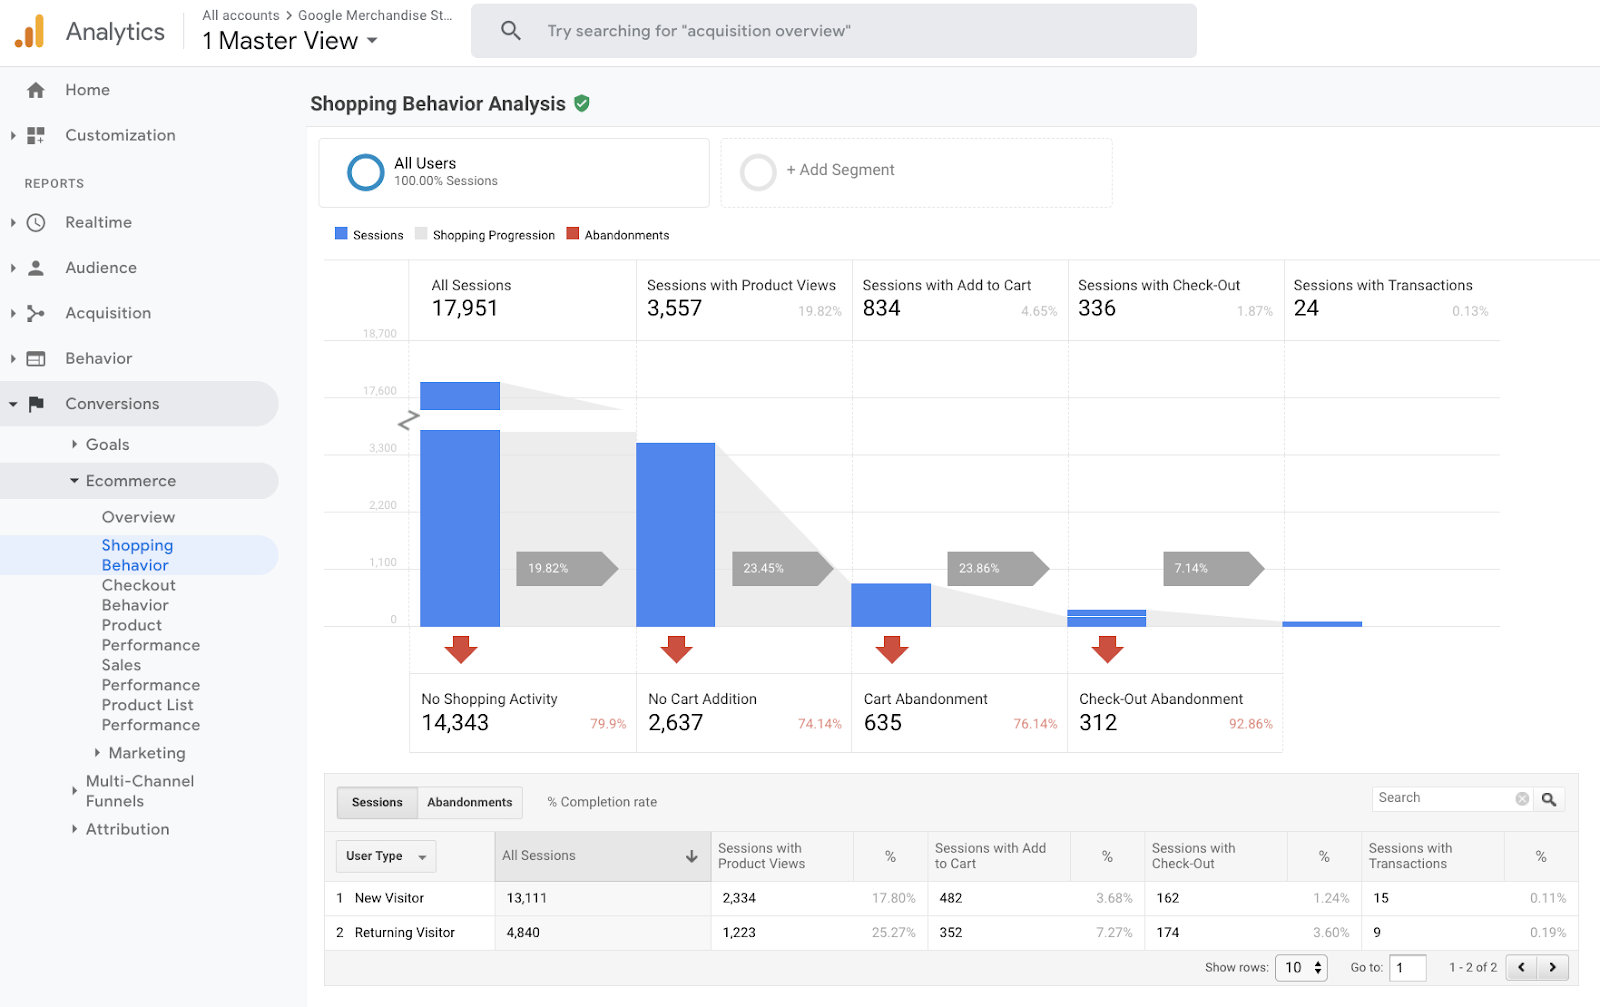
Task: Select the Conversions flag icon
Action: 38,403
